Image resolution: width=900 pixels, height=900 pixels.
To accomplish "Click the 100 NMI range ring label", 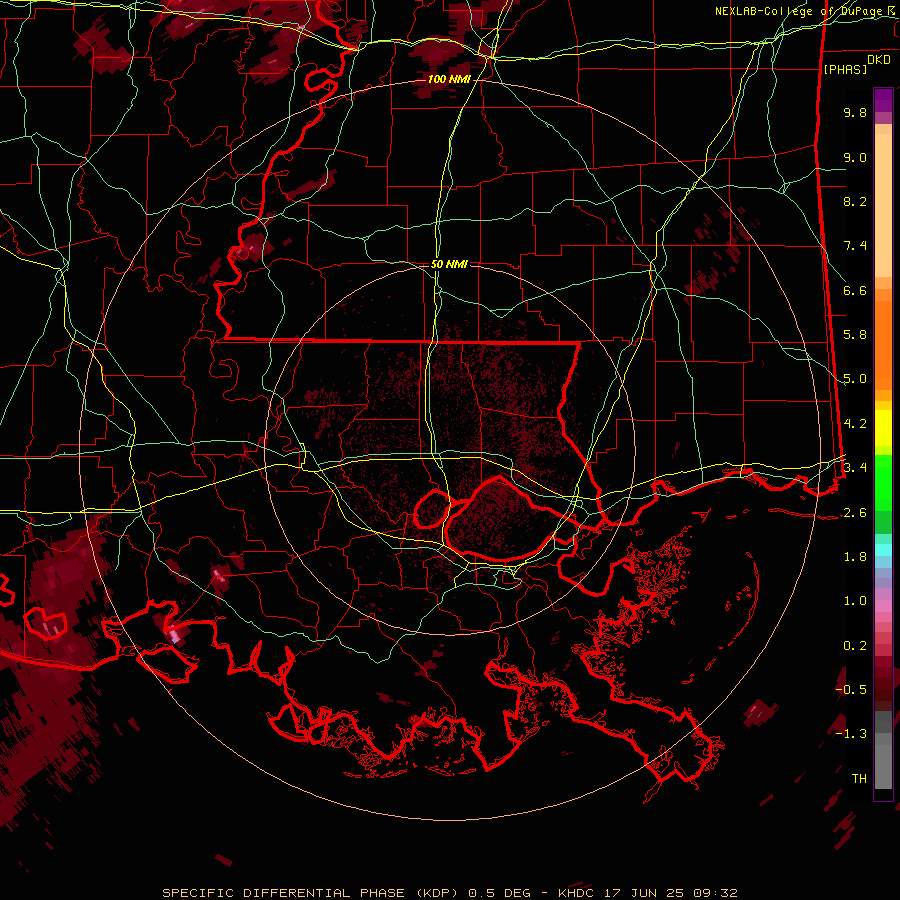I will click(449, 79).
